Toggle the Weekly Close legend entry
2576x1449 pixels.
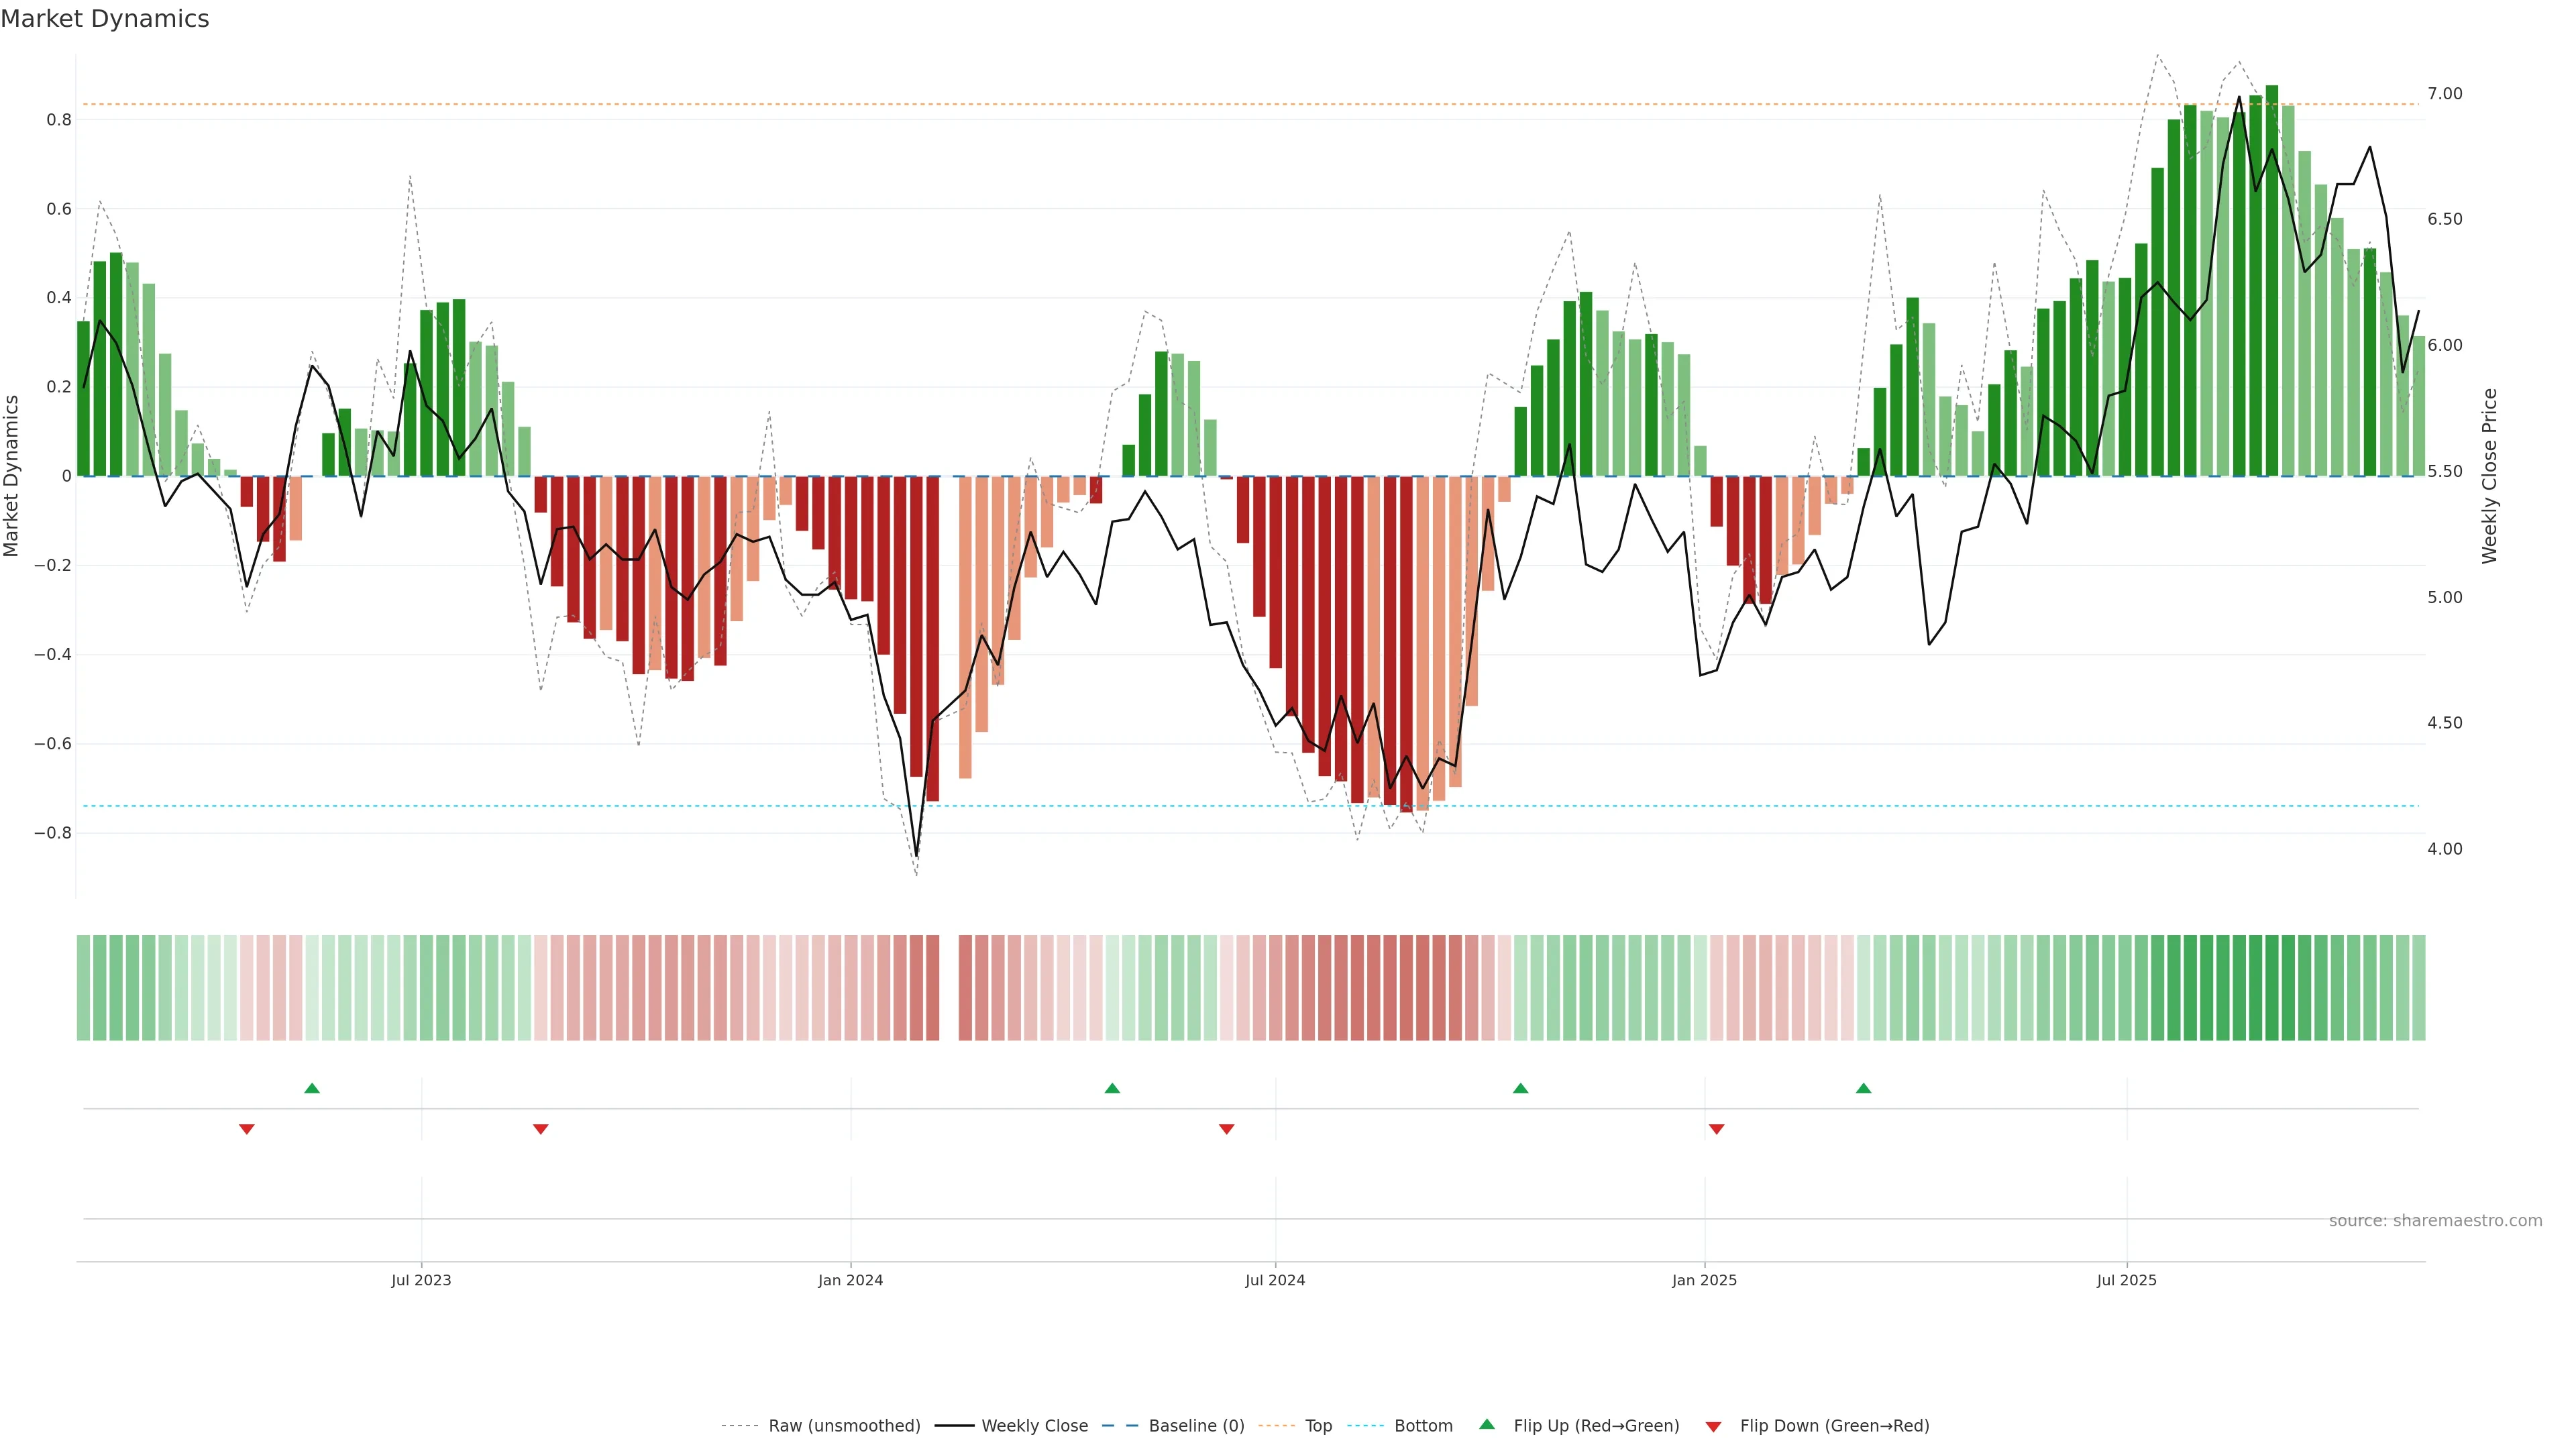[1034, 1426]
